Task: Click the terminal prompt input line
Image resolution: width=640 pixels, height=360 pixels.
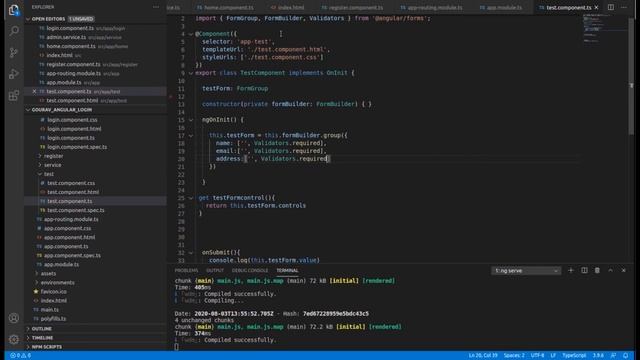Action: click(x=177, y=347)
